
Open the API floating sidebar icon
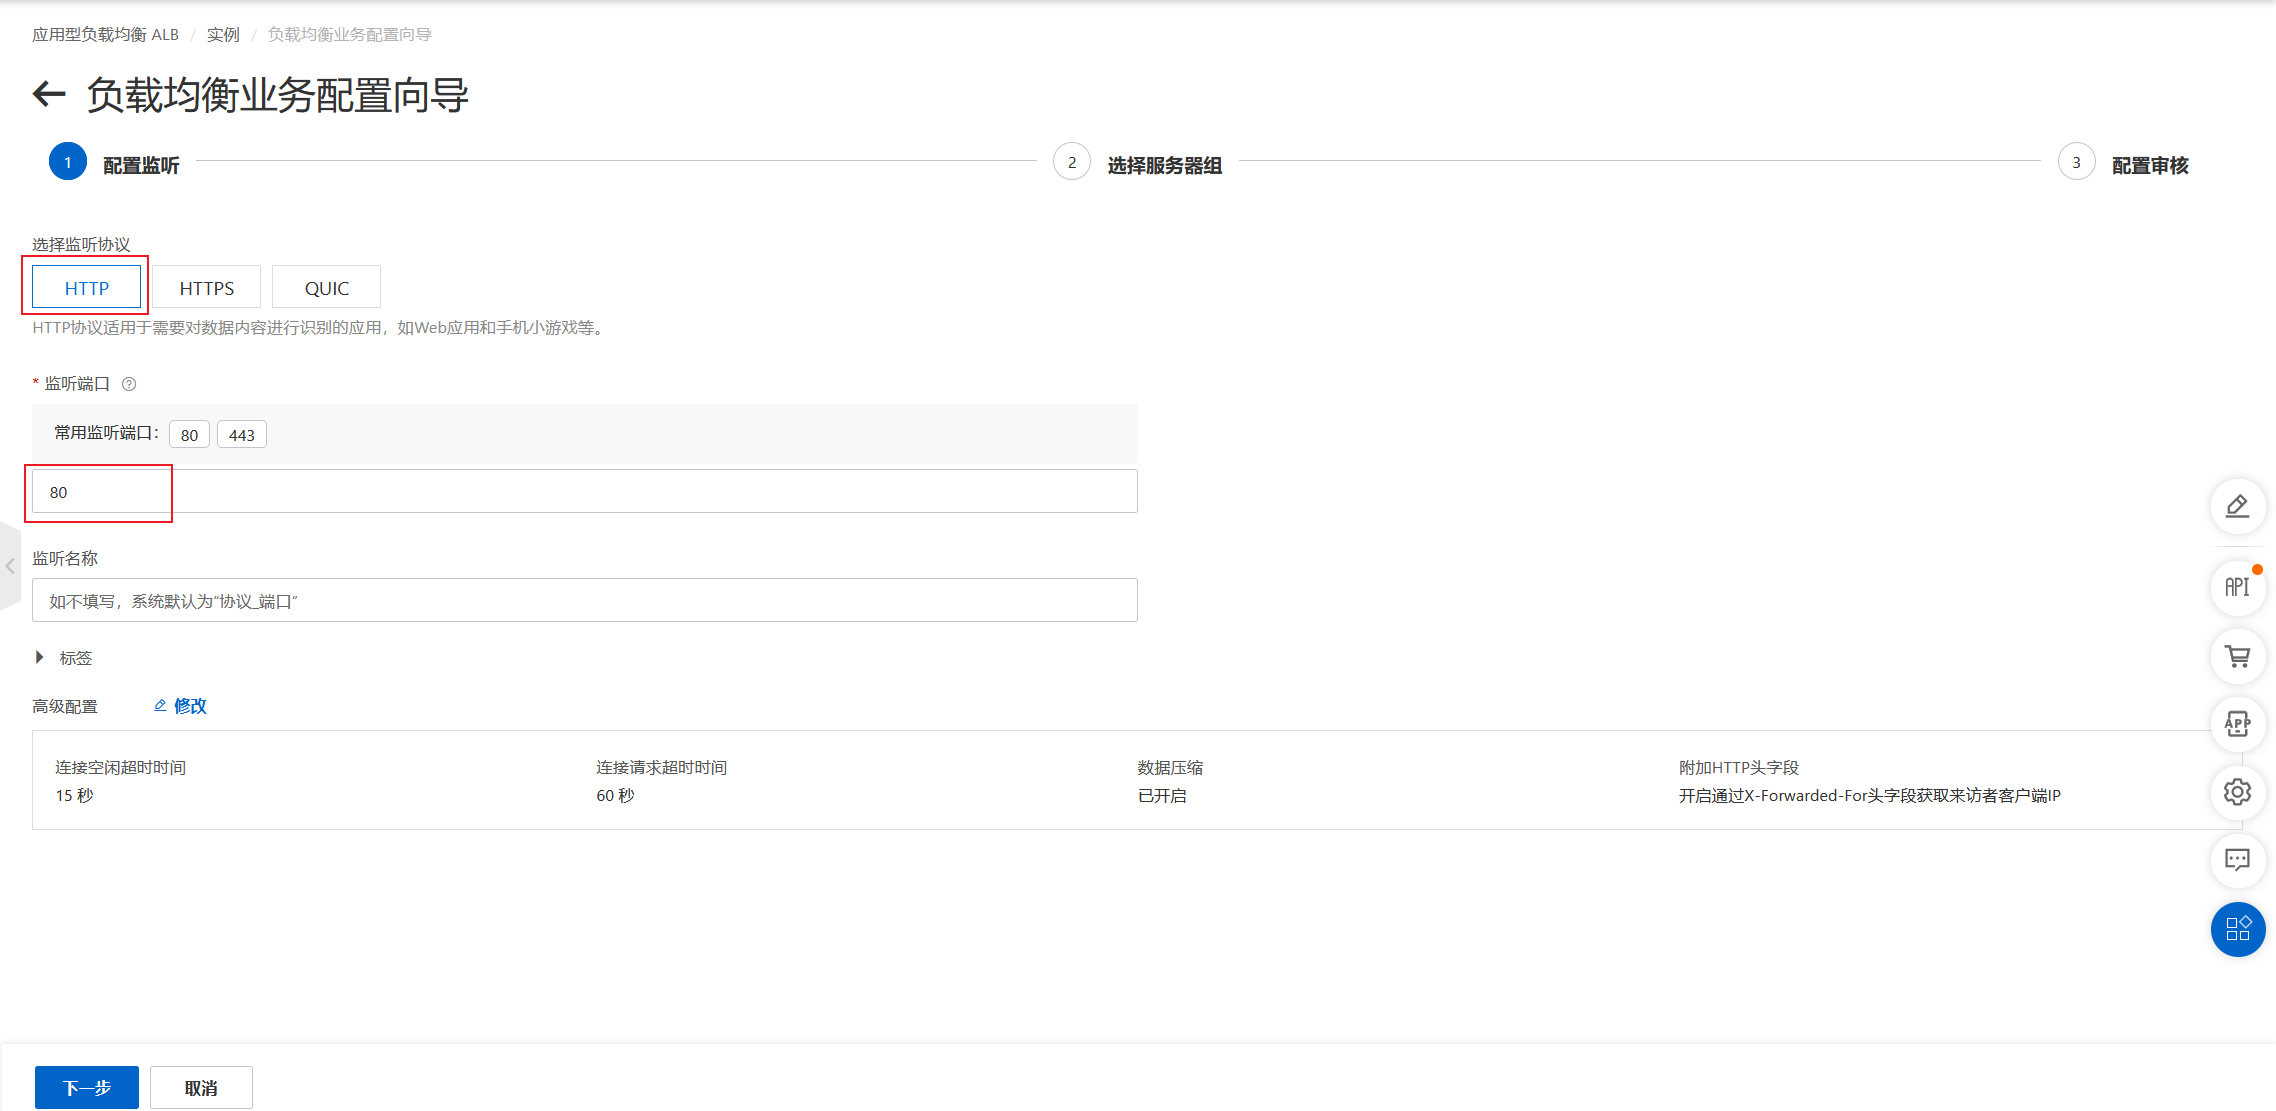pyautogui.click(x=2237, y=587)
